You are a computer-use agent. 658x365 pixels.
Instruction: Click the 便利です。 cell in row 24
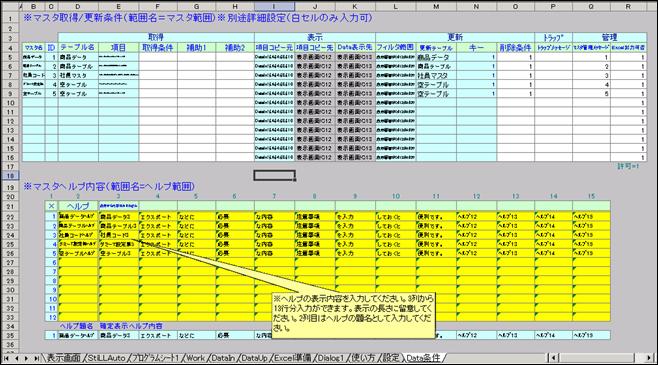436,235
